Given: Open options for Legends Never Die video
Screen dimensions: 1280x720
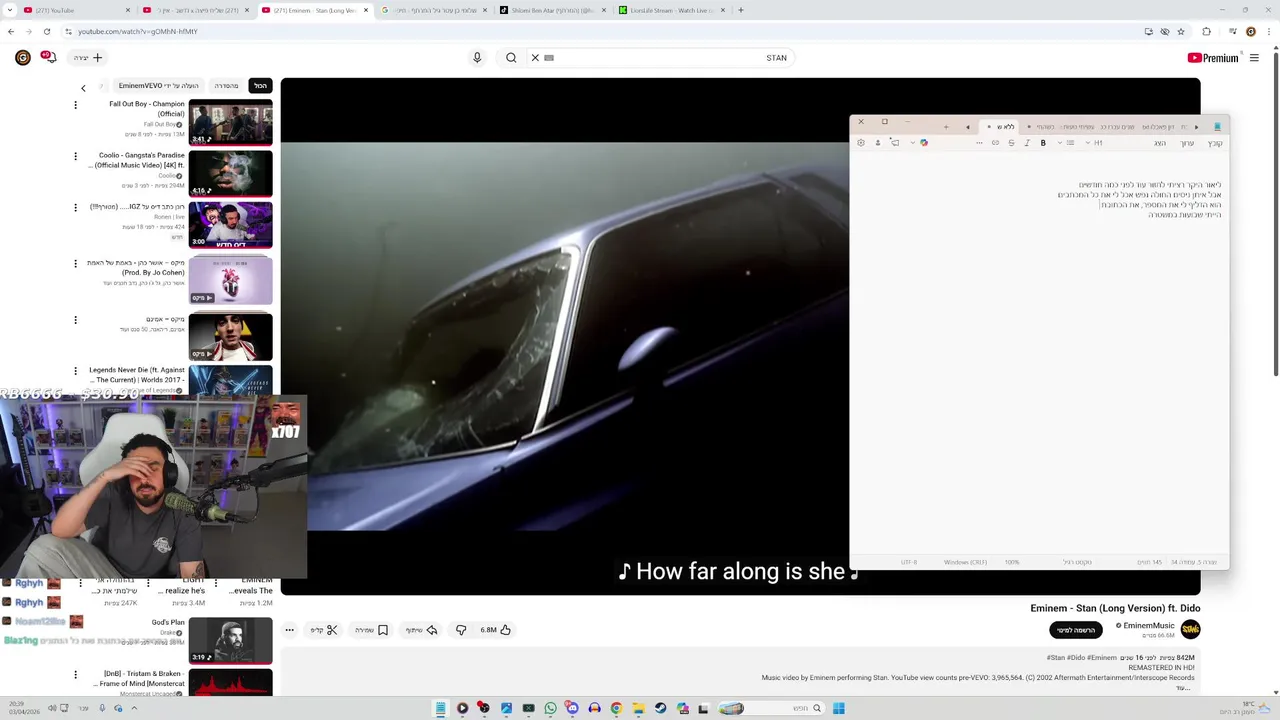Looking at the screenshot, I should click(x=75, y=370).
